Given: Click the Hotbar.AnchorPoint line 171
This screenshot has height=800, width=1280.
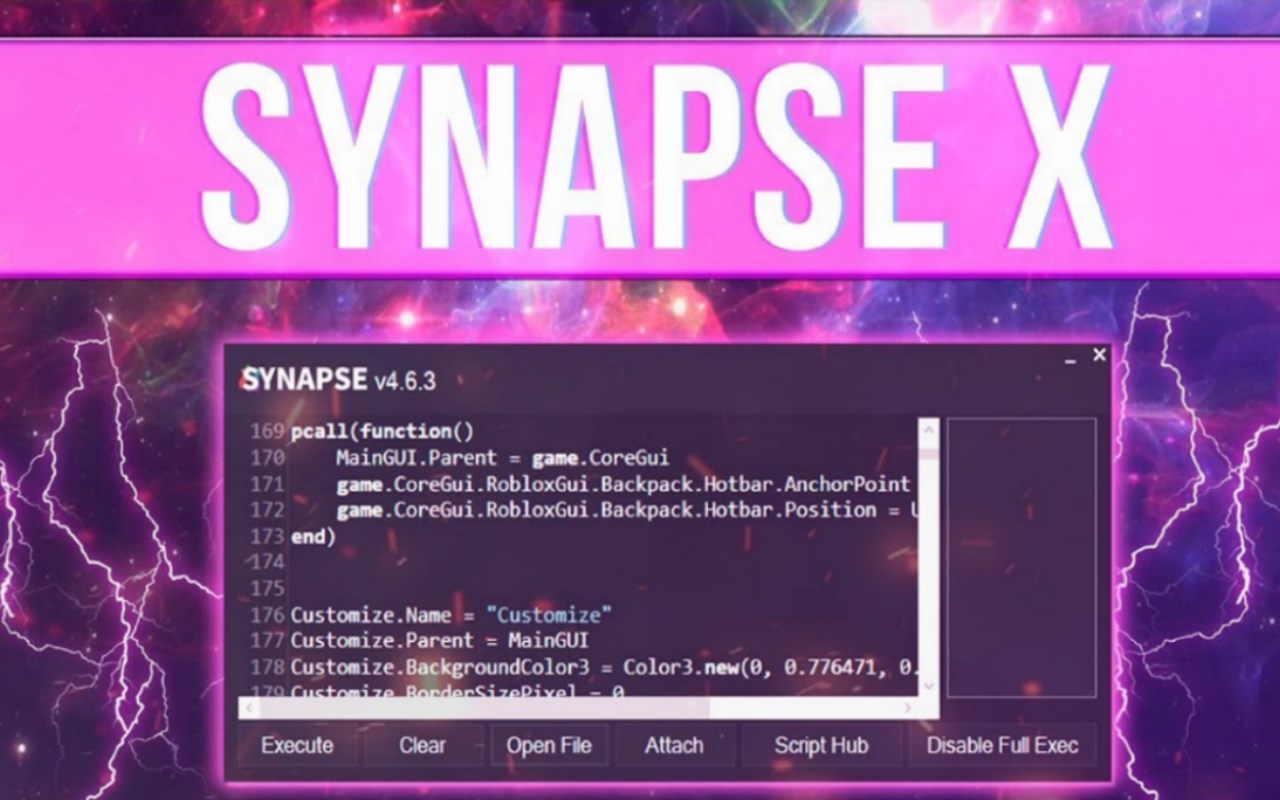Looking at the screenshot, I should 623,484.
